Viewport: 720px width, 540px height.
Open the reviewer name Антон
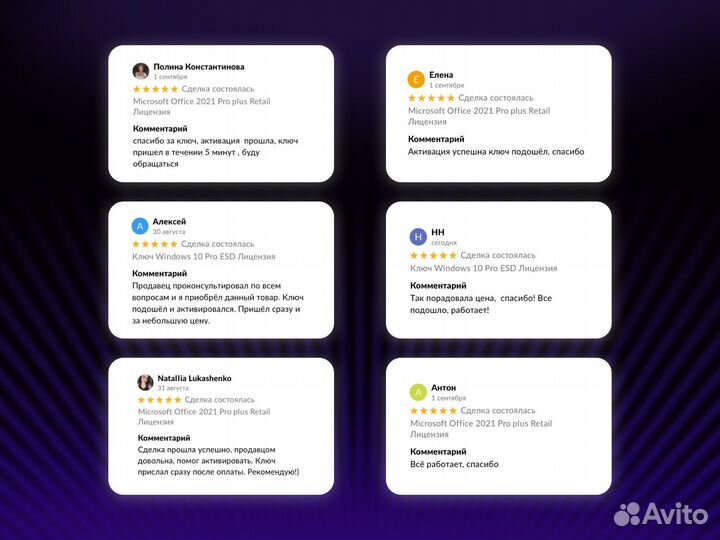[x=443, y=387]
